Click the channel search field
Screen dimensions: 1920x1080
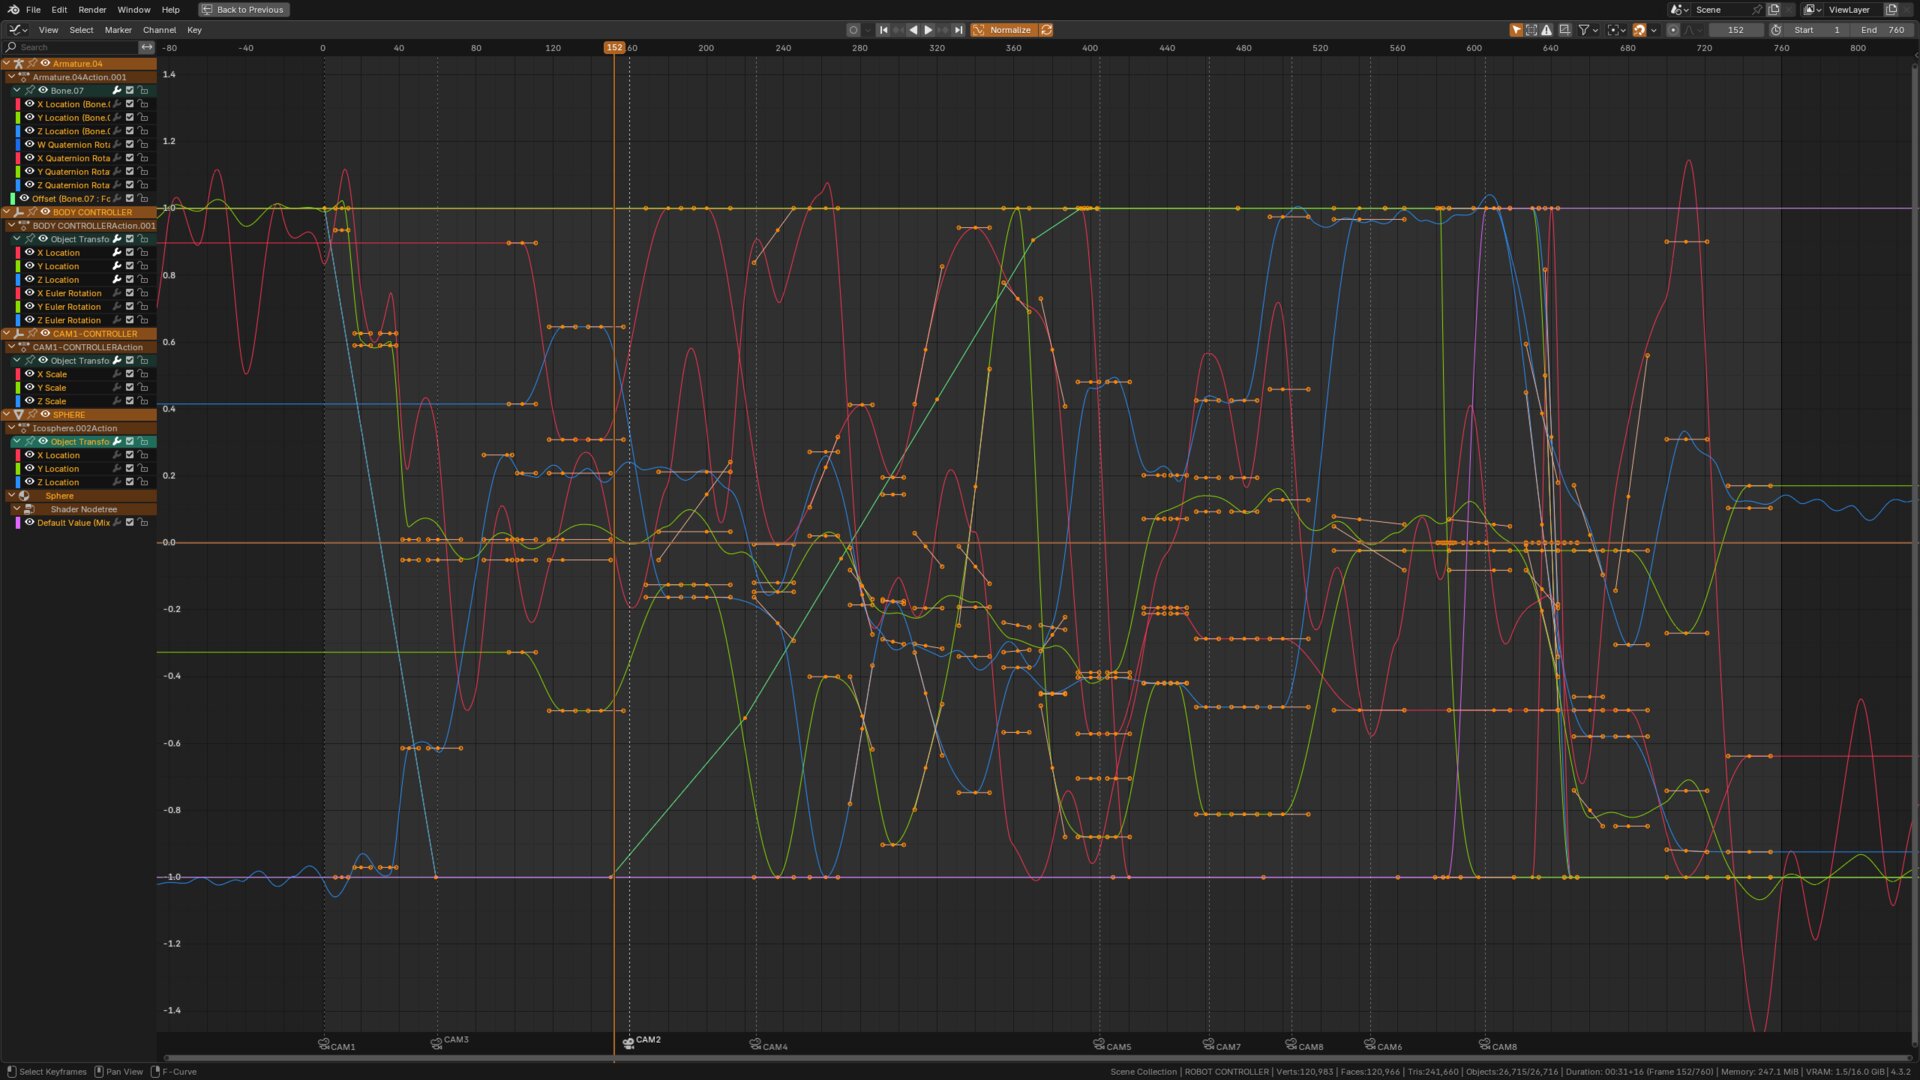coord(70,47)
